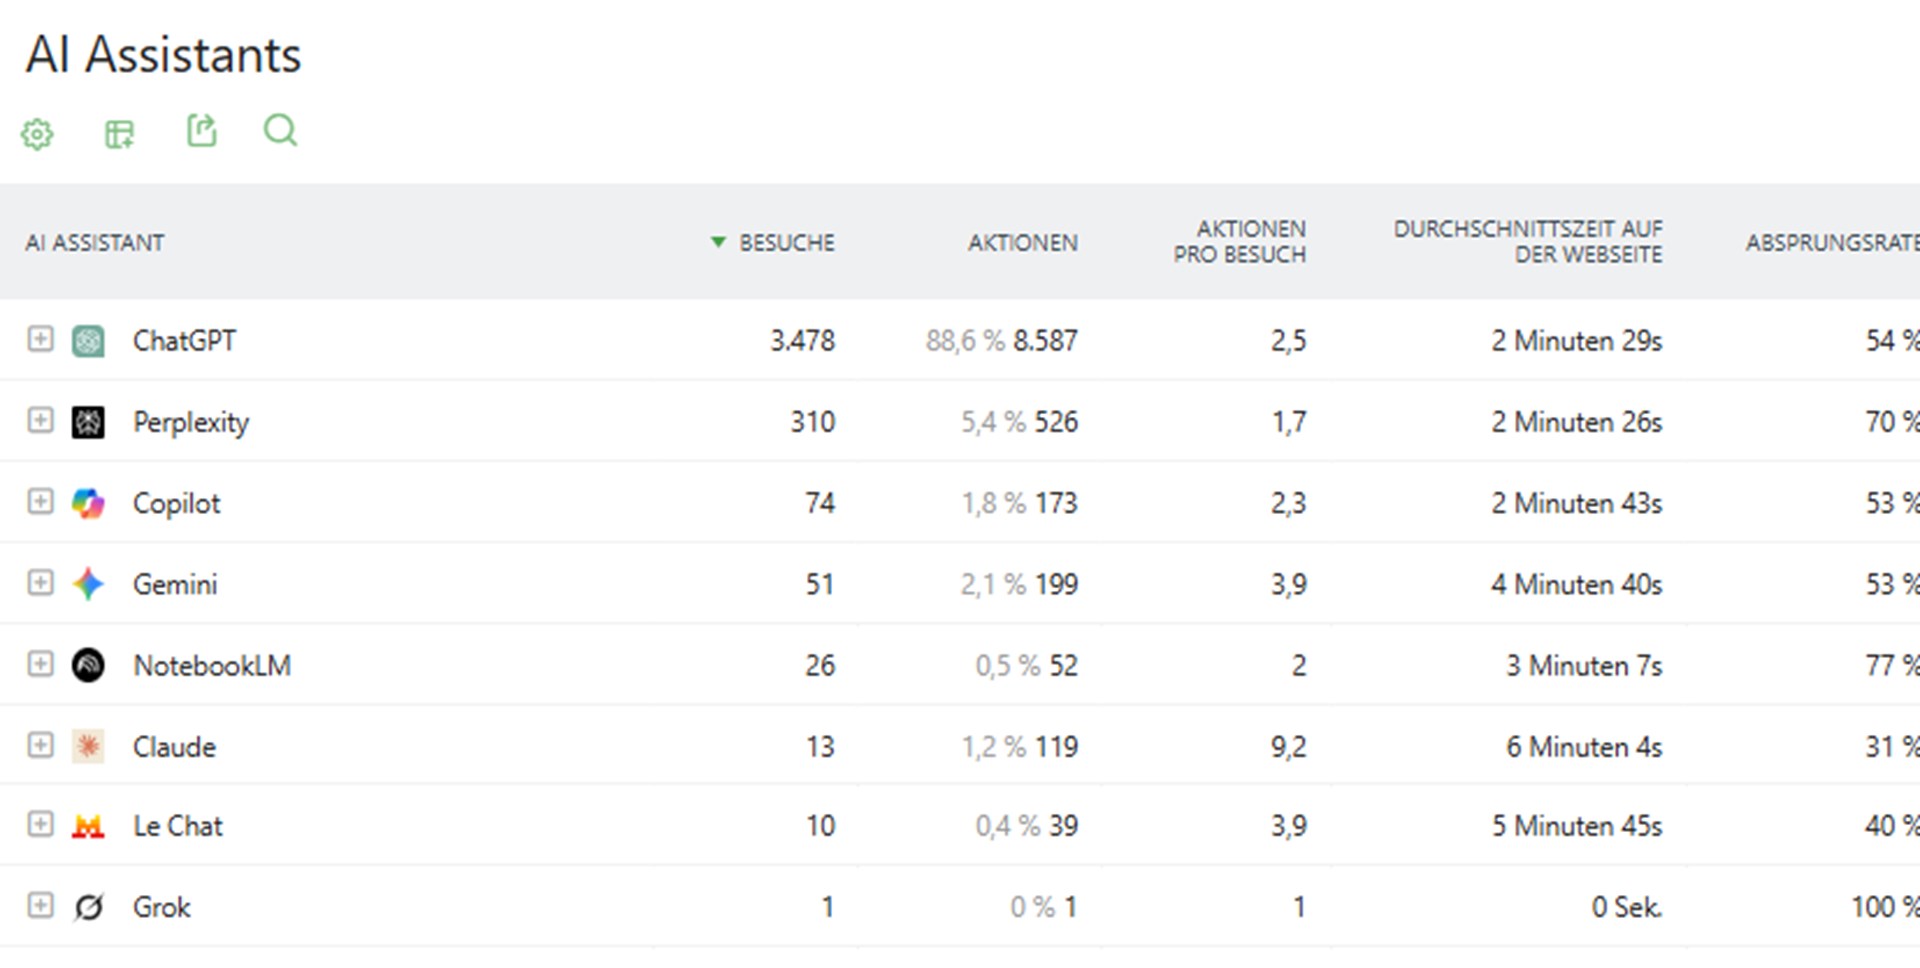The height and width of the screenshot is (968, 1920).
Task: Click the Copilot logo icon
Action: tap(88, 503)
